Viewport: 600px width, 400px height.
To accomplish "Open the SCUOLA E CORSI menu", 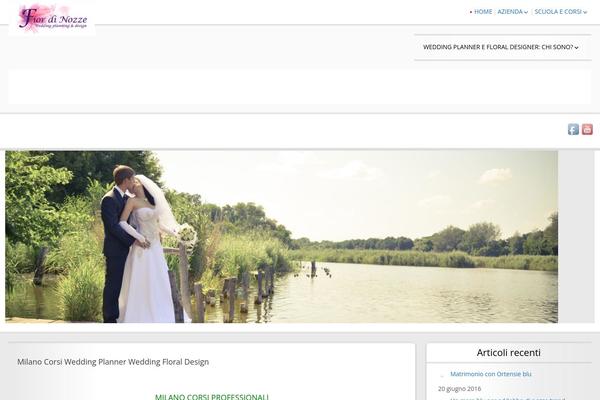I will (558, 12).
